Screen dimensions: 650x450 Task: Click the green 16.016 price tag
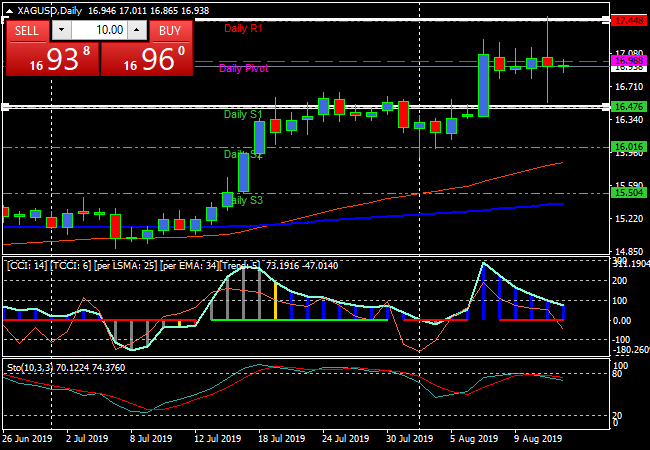click(628, 147)
